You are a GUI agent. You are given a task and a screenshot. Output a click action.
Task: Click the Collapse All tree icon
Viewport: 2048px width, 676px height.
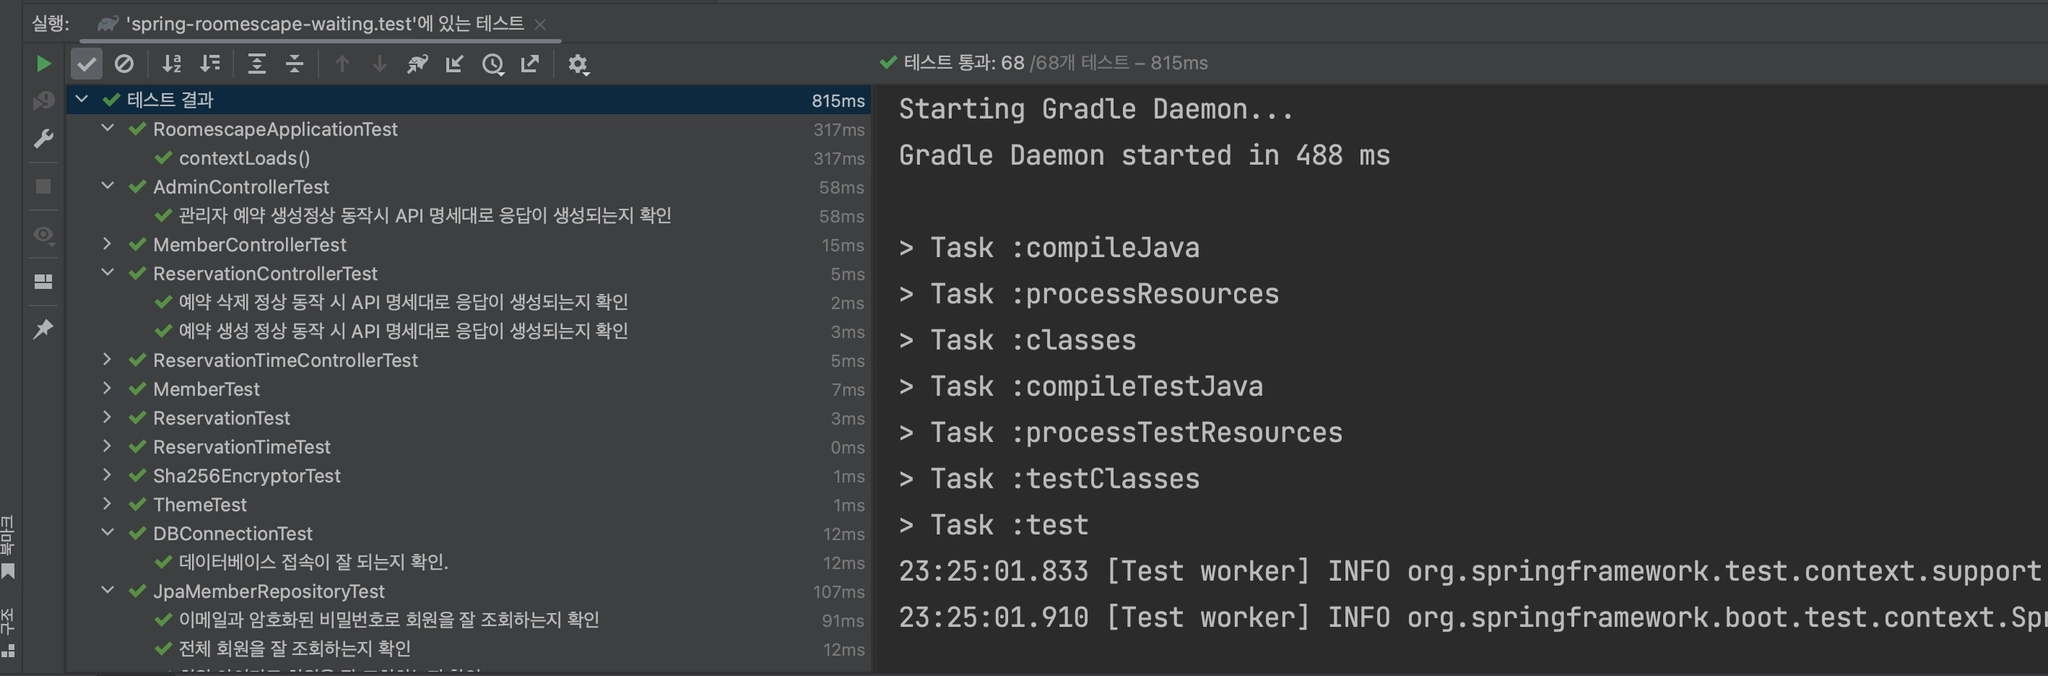295,64
